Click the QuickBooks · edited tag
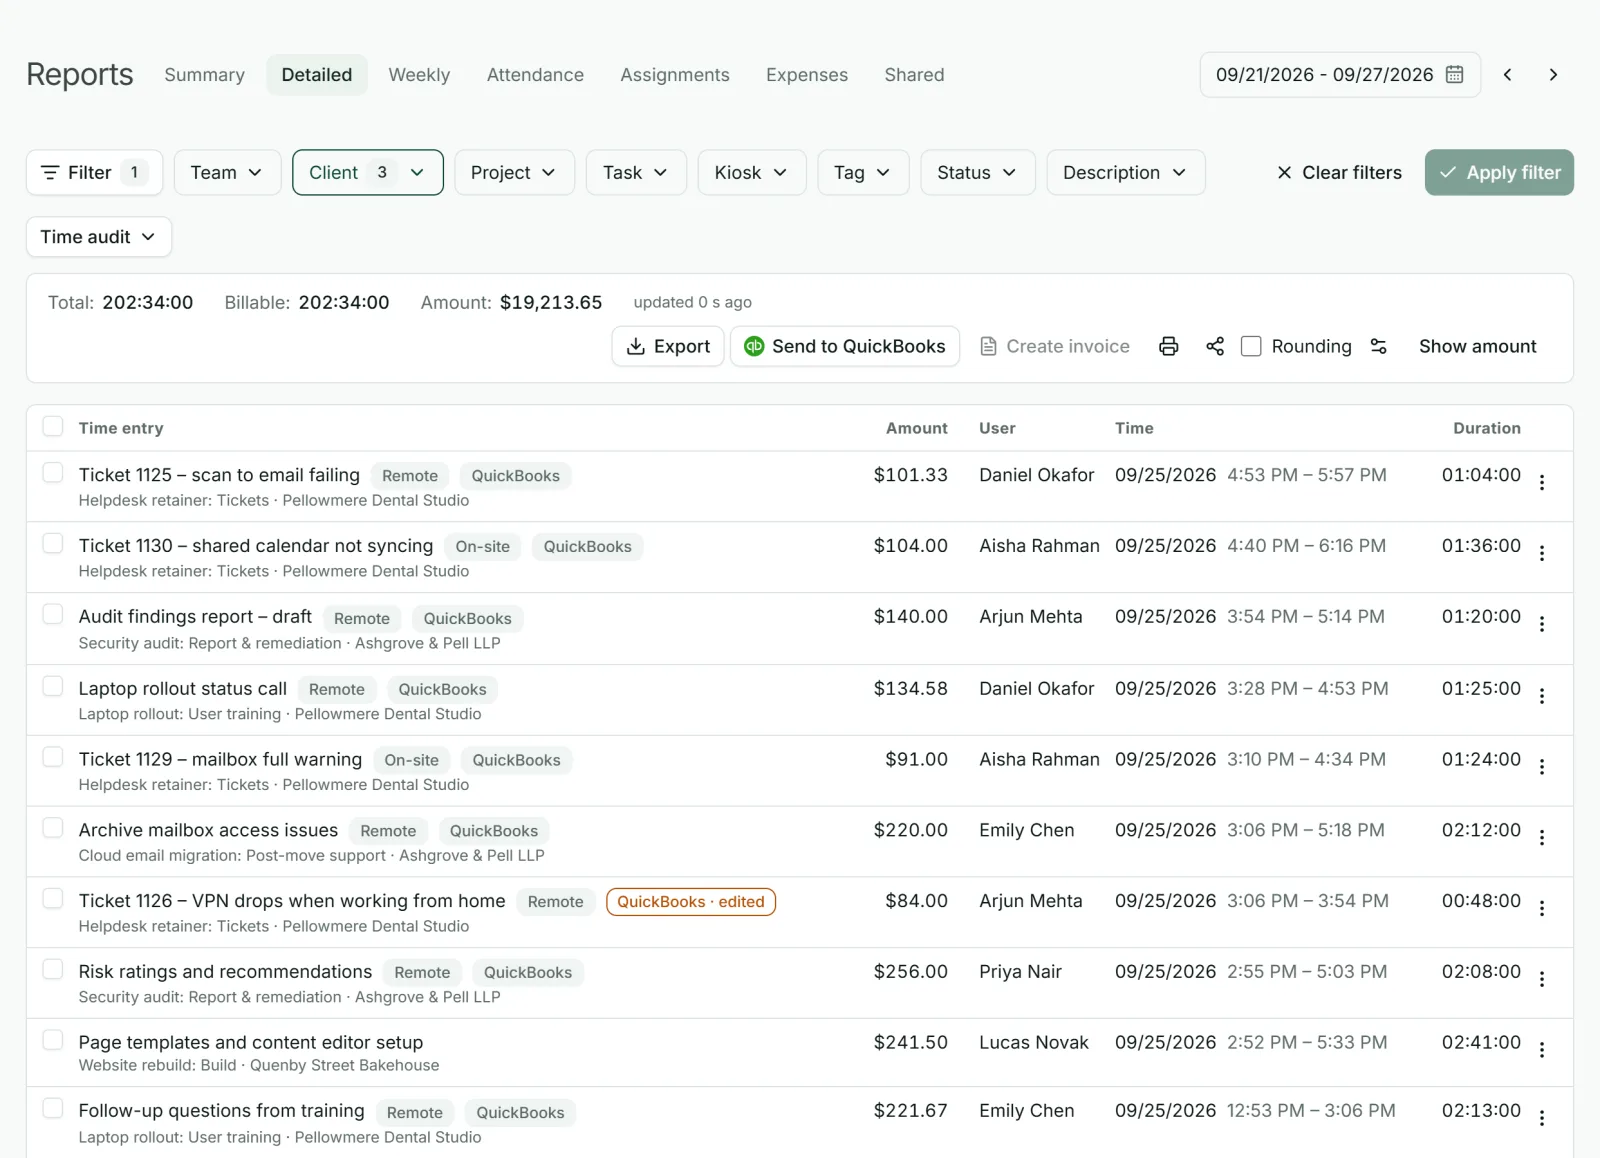The width and height of the screenshot is (1600, 1158). (x=691, y=902)
